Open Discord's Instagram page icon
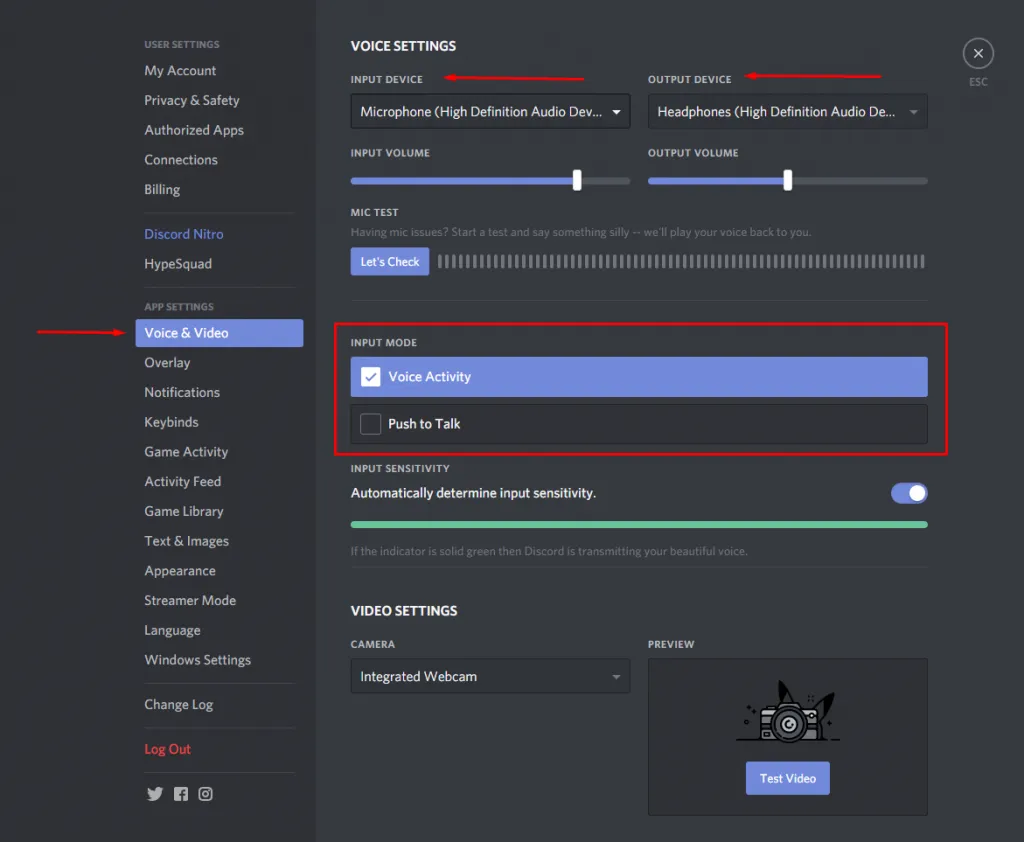1024x842 pixels. click(x=206, y=794)
